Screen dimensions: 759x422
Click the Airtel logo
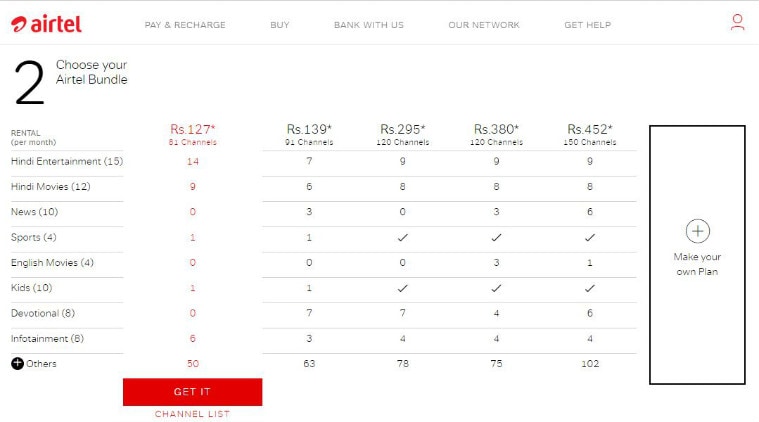[46, 24]
